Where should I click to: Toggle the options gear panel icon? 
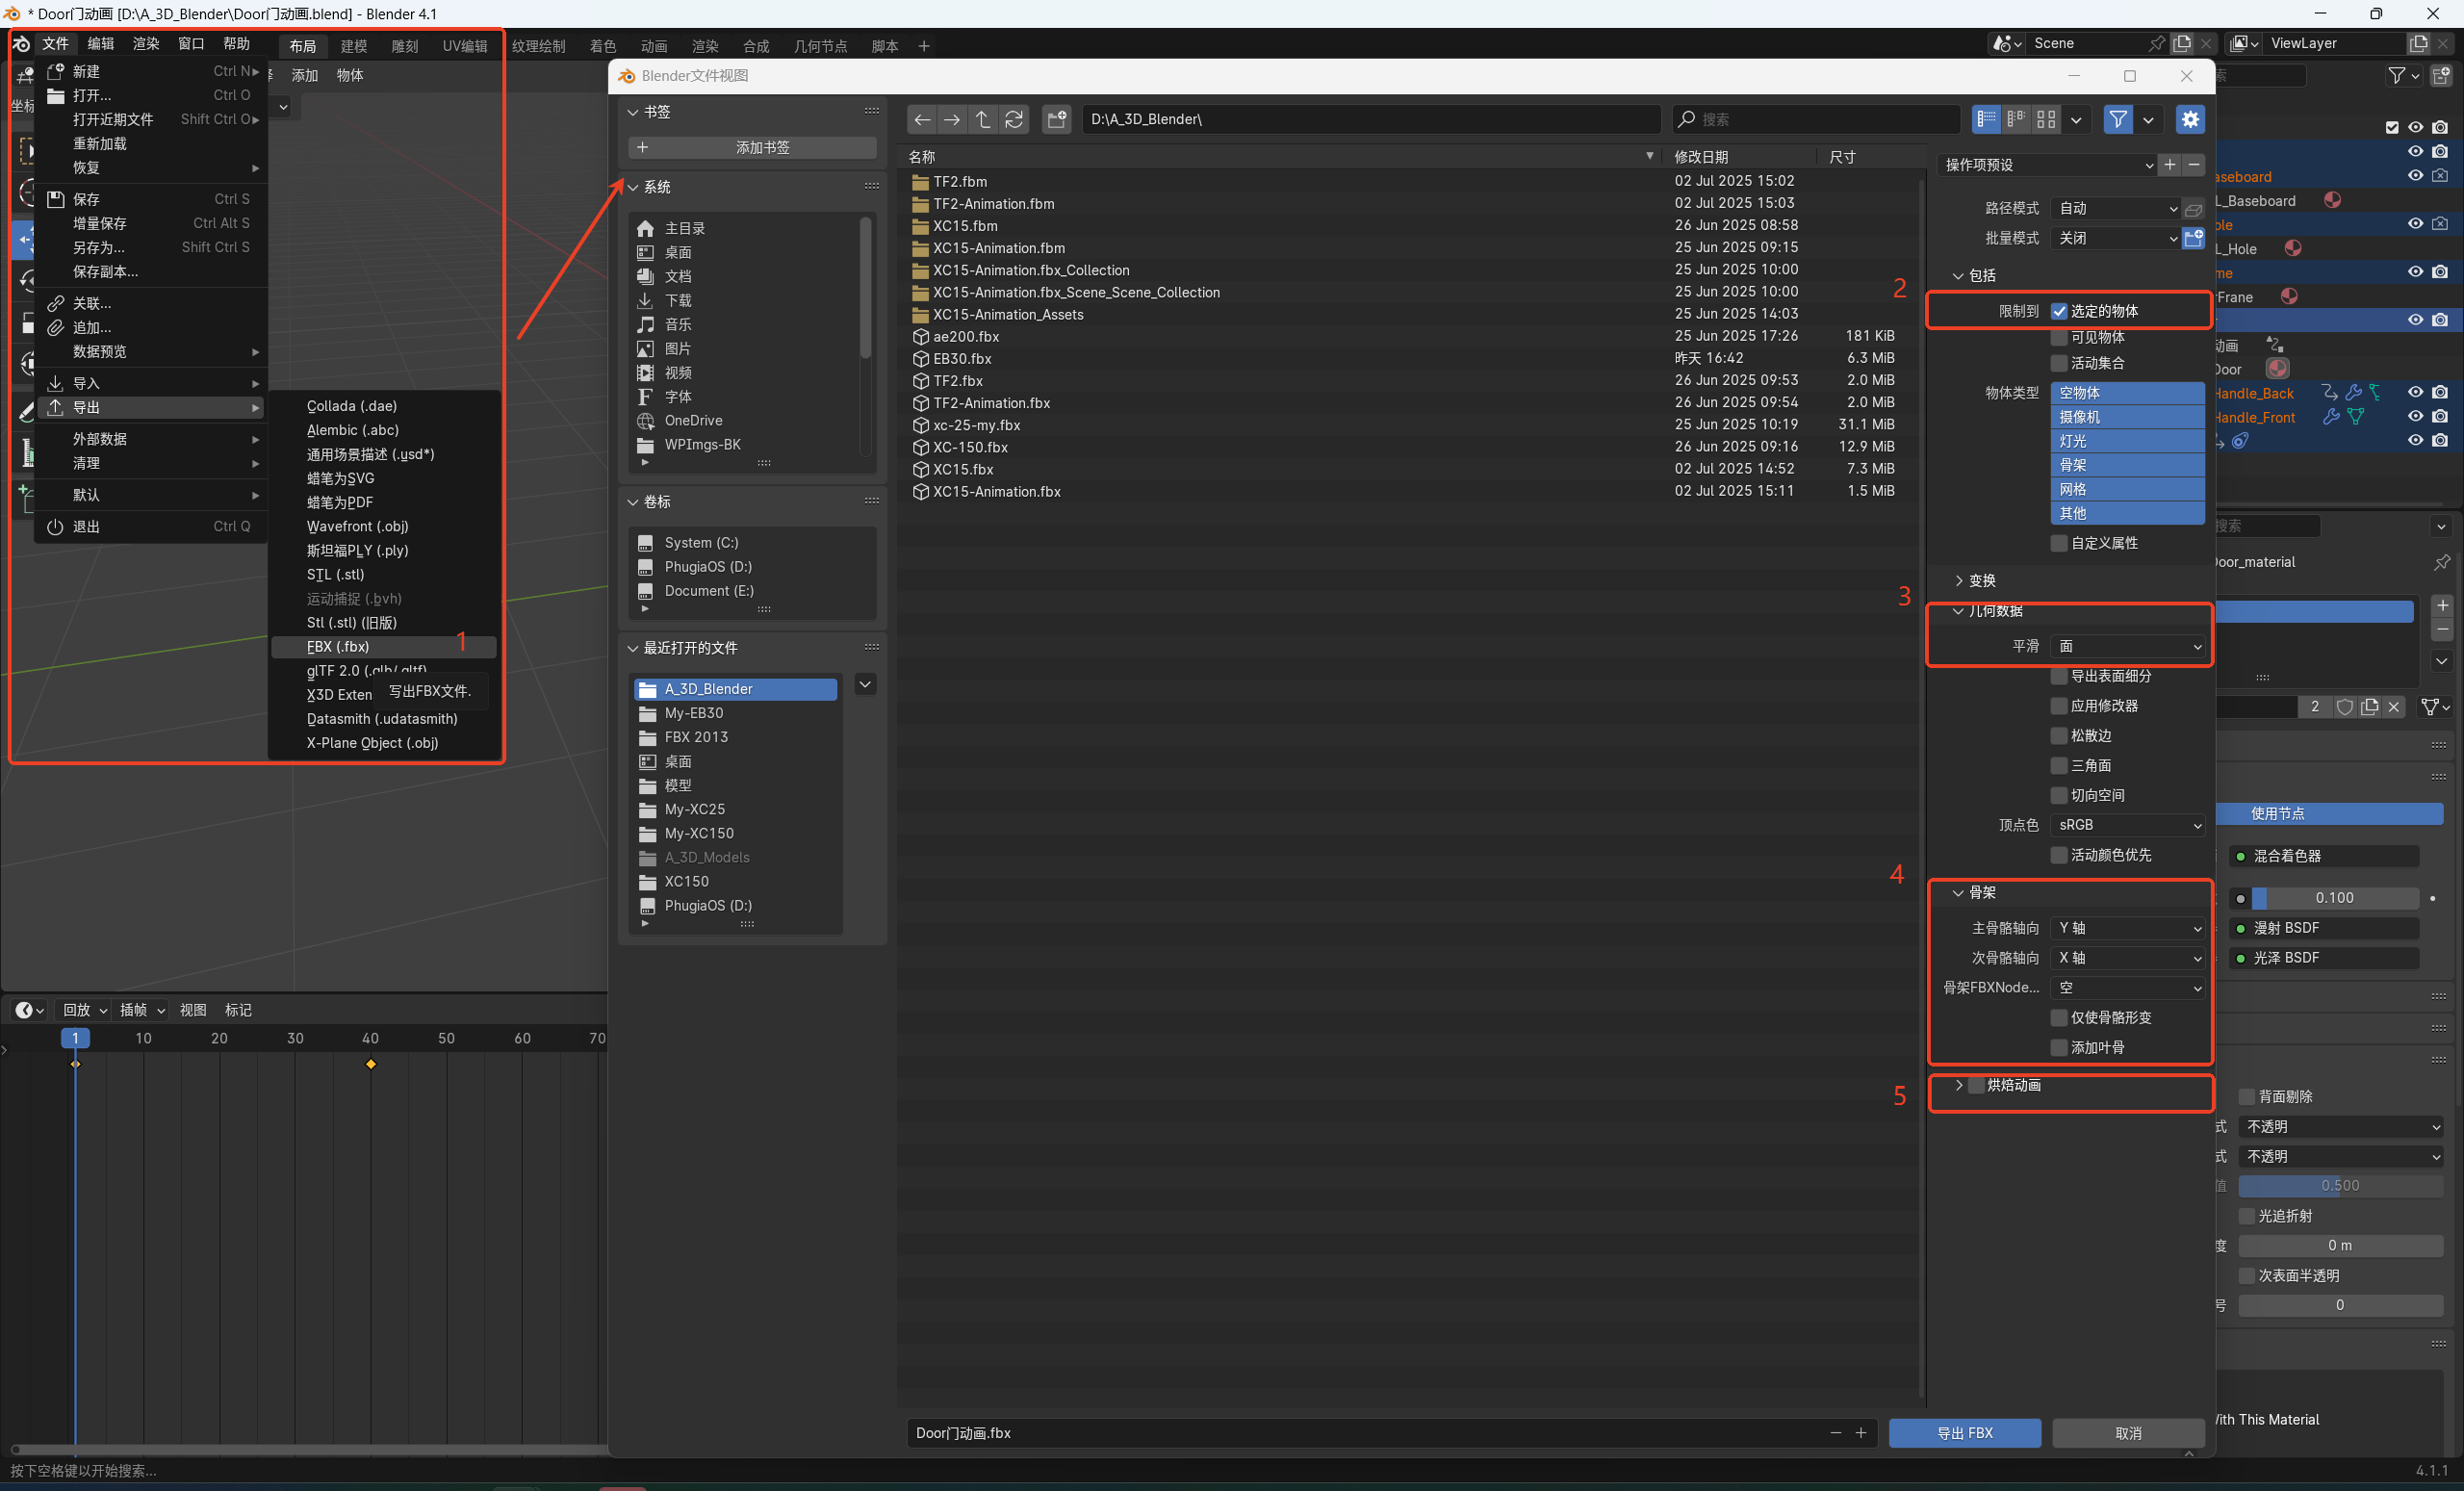click(2190, 119)
